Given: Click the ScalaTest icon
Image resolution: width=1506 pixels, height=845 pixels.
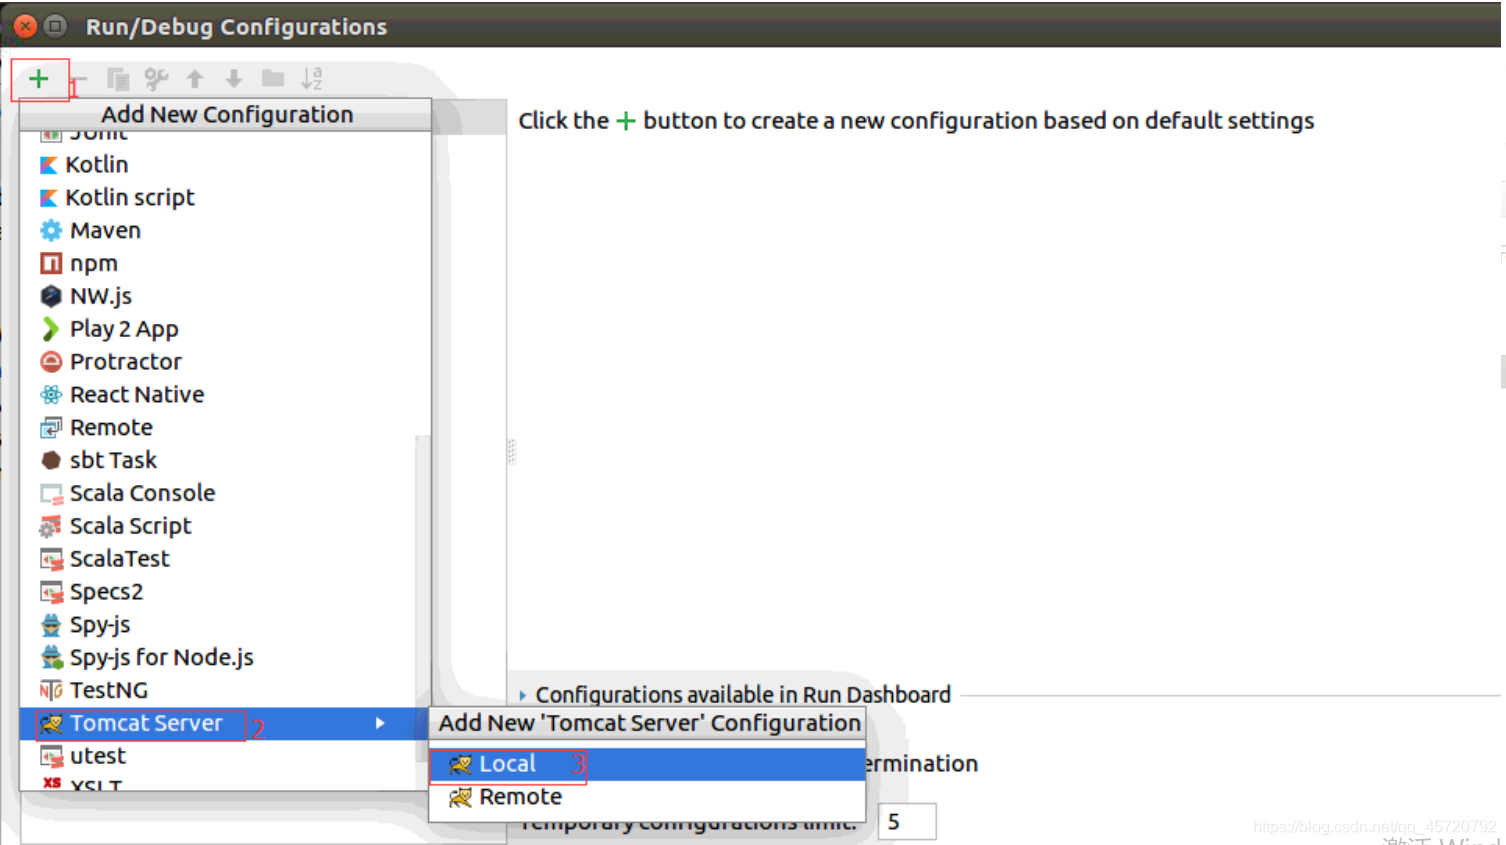Looking at the screenshot, I should point(51,560).
